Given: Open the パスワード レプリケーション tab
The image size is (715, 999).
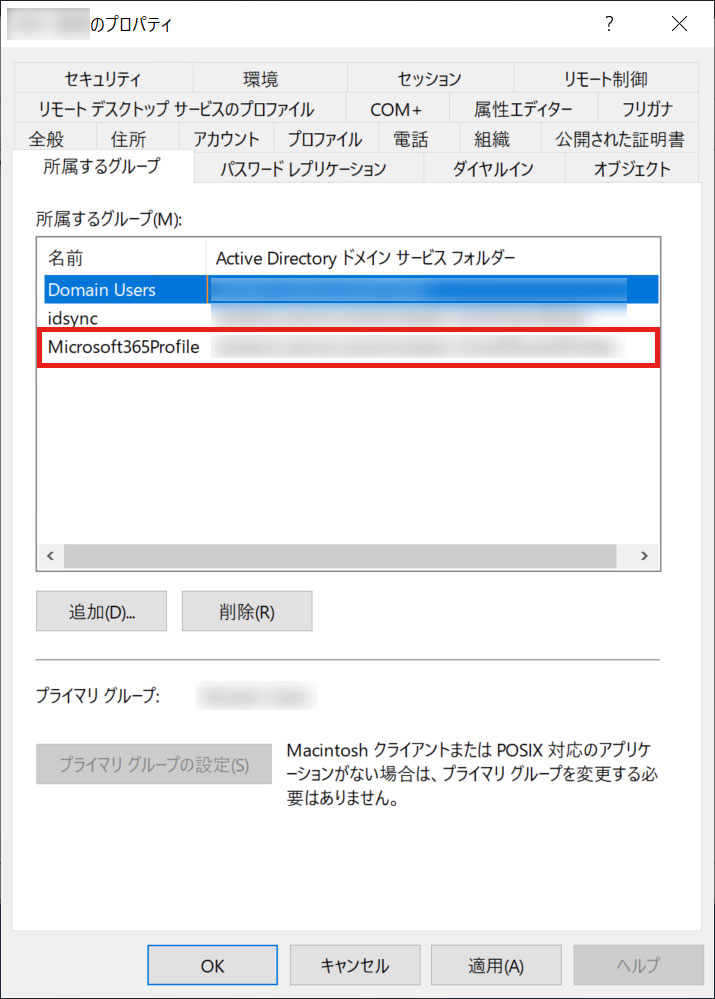Looking at the screenshot, I should pyautogui.click(x=308, y=168).
